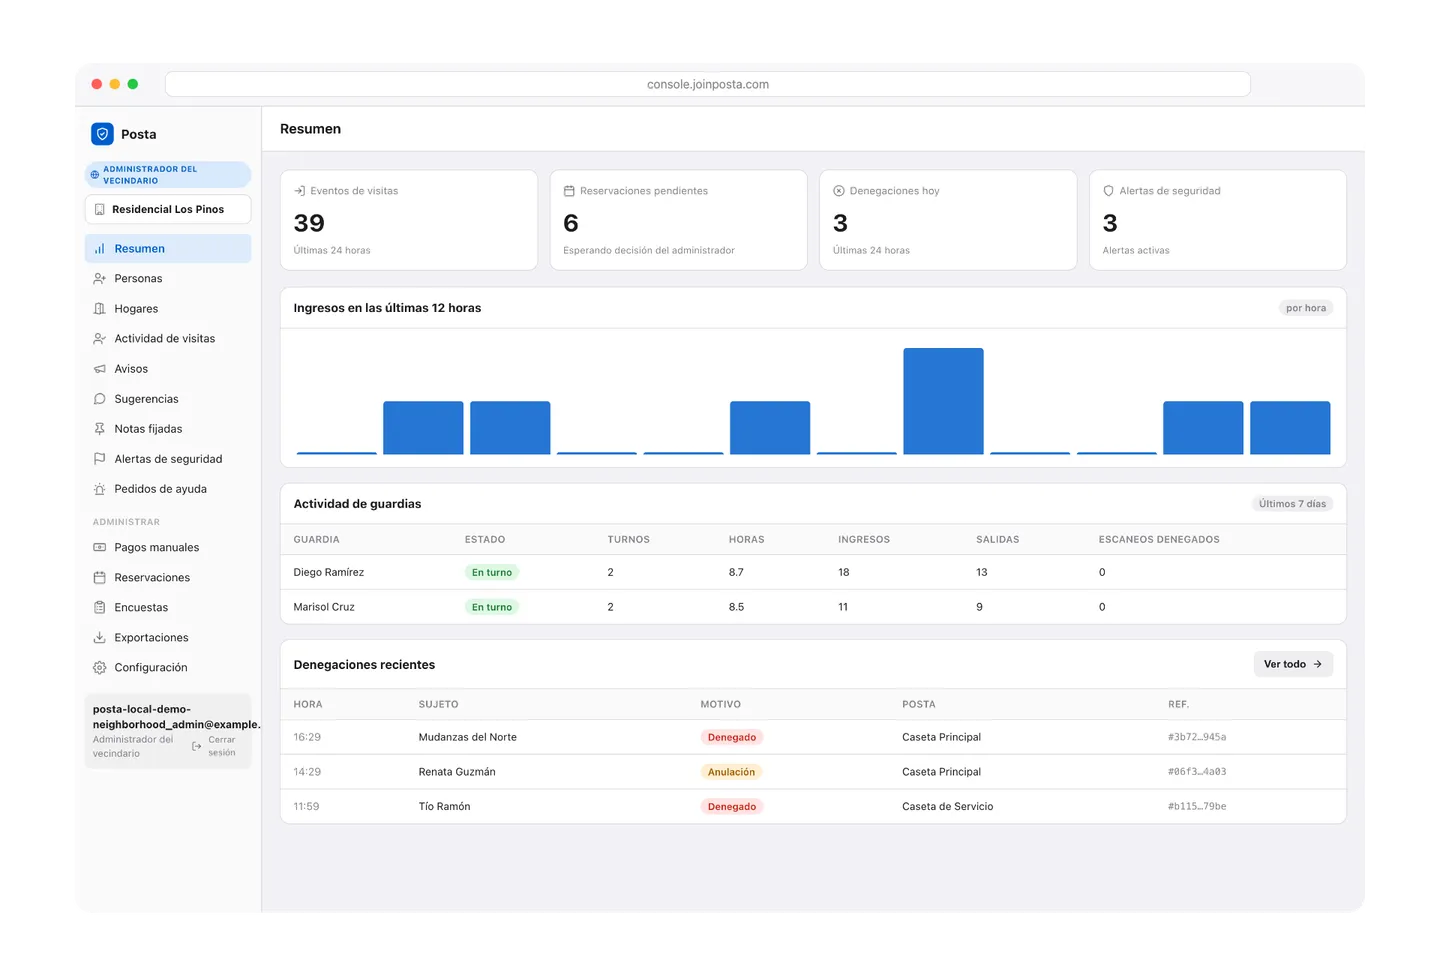Screen dimensions: 1440x975
Task: Click the Anulación badge for Renata Guzmán
Action: pos(731,772)
